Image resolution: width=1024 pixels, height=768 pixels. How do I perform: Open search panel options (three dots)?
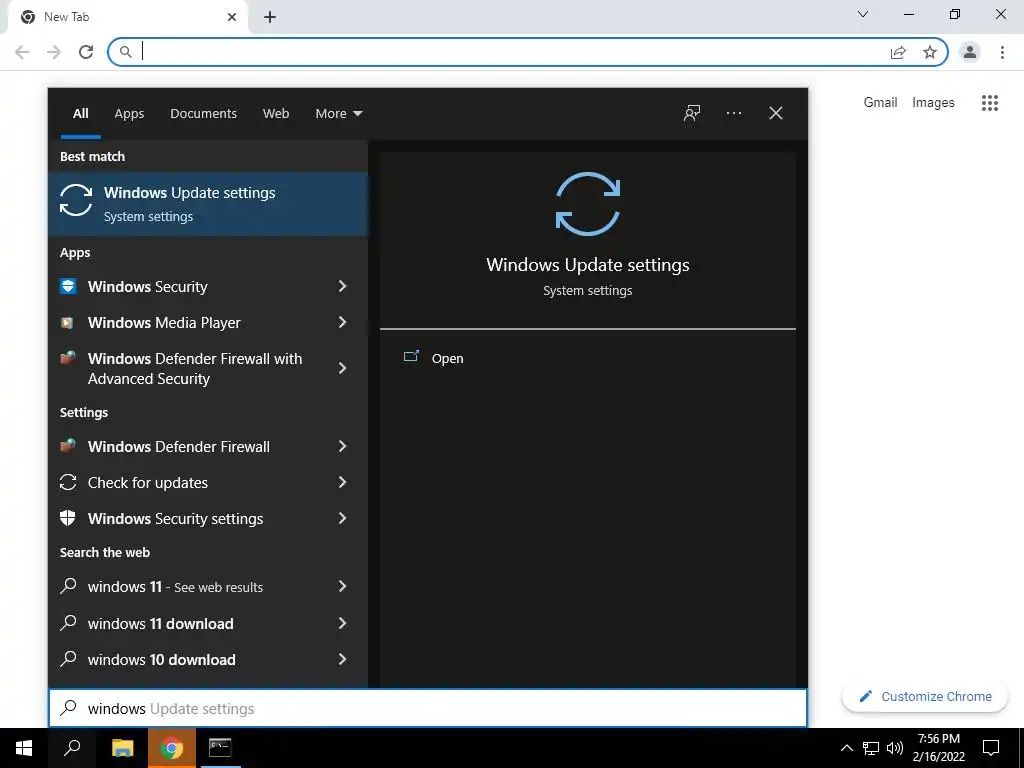pyautogui.click(x=734, y=113)
